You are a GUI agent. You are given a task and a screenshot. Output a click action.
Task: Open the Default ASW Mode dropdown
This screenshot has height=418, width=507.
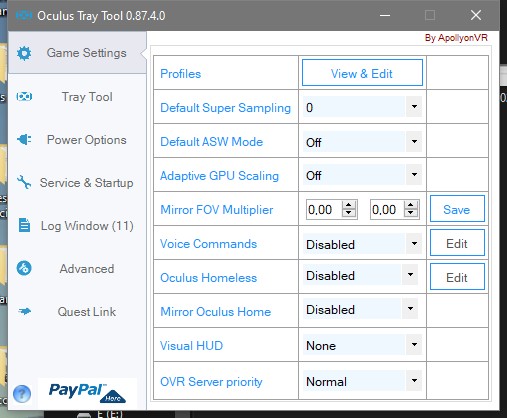point(414,141)
